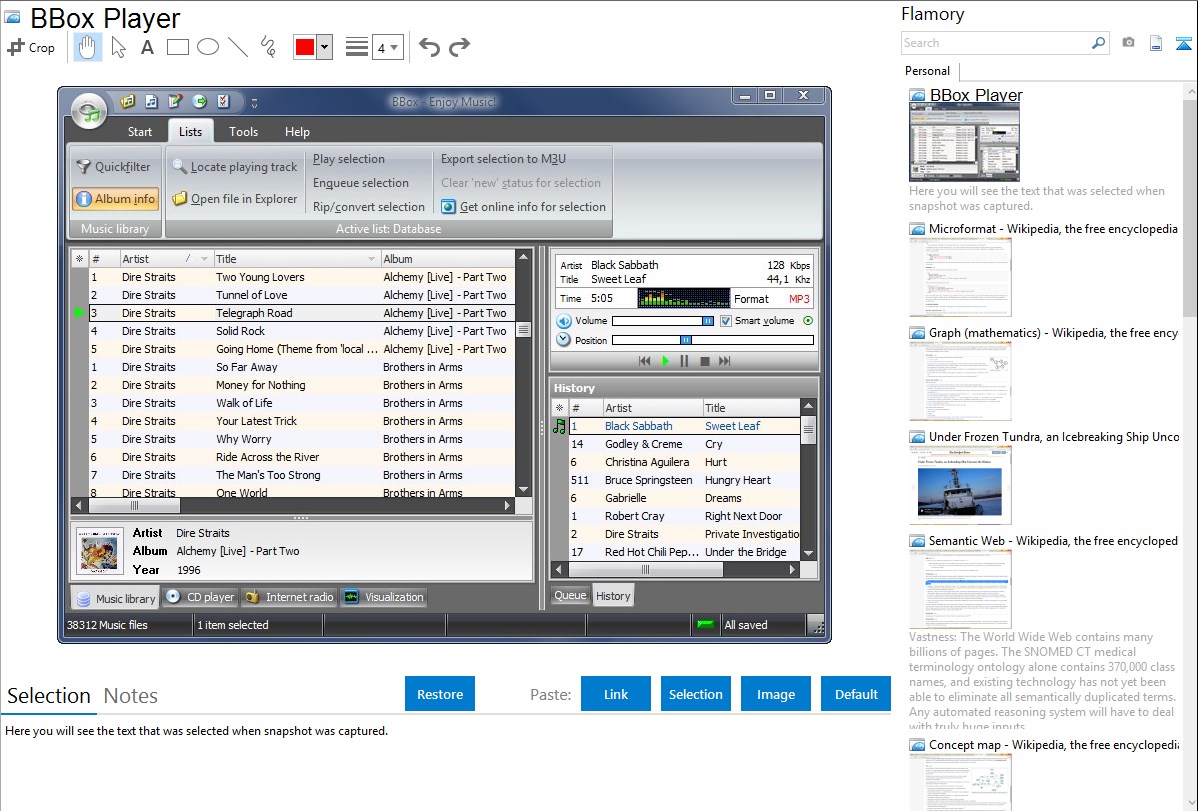Choose the text annotation tool
This screenshot has width=1198, height=811.
tap(147, 47)
